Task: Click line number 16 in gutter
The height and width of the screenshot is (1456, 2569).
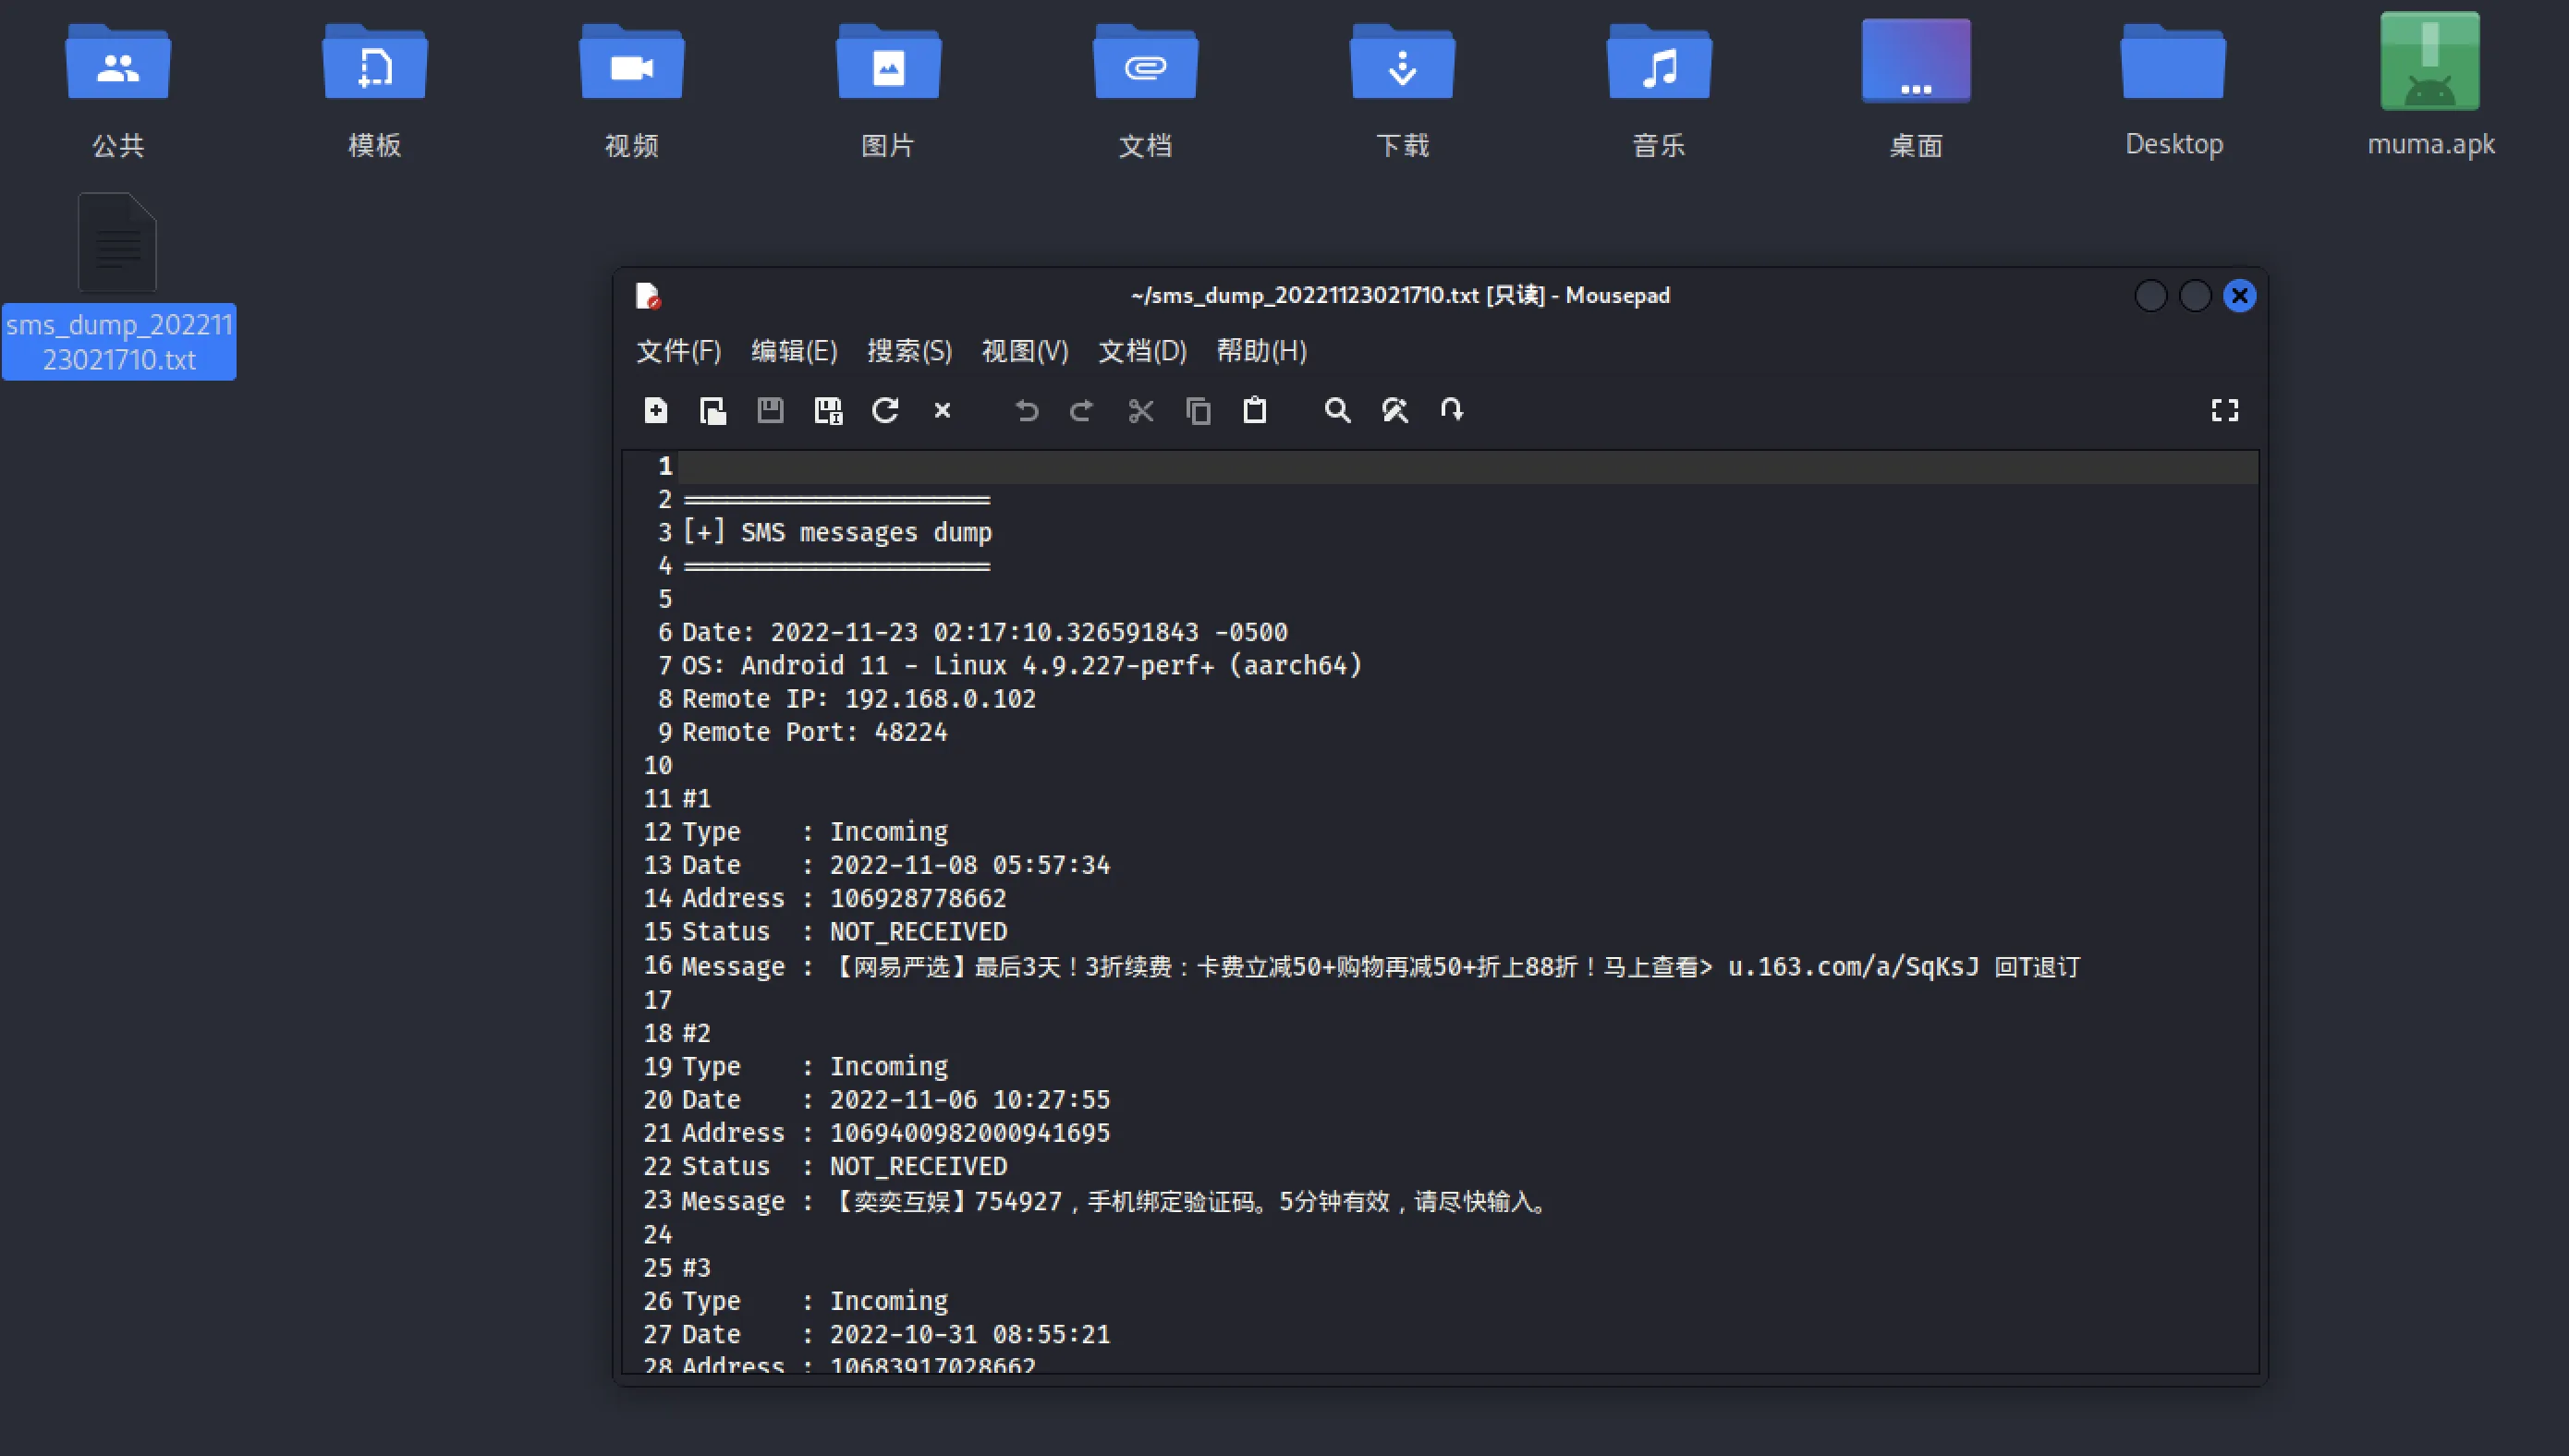Action: tap(657, 966)
